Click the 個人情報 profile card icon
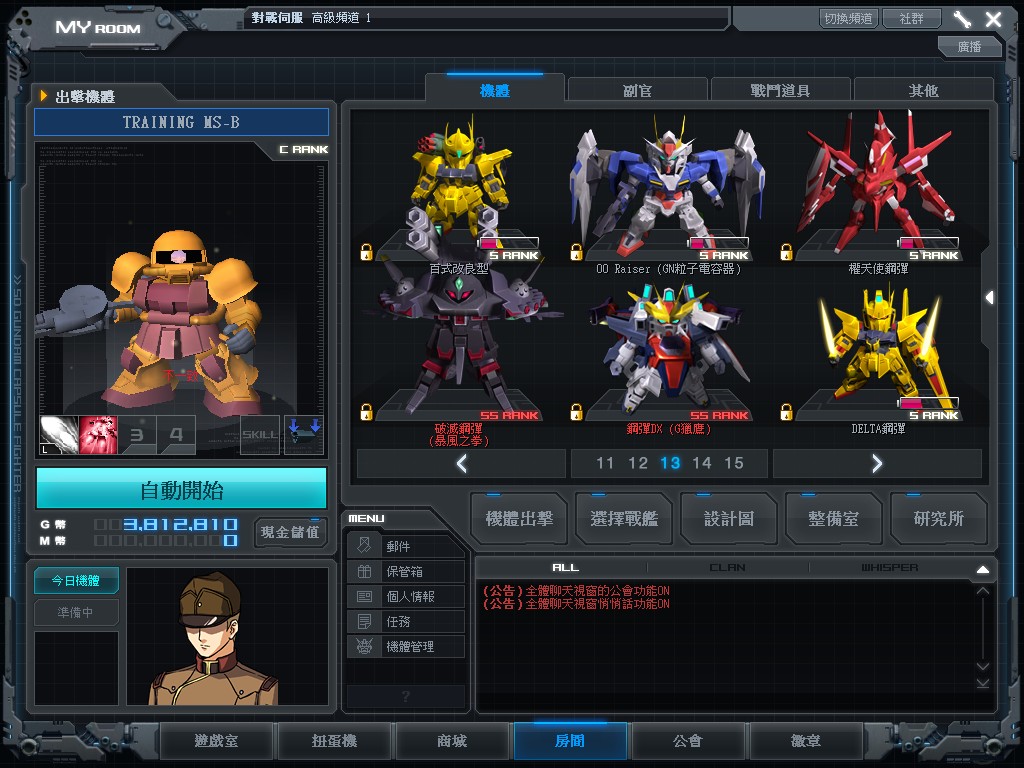1024x768 pixels. (x=364, y=596)
